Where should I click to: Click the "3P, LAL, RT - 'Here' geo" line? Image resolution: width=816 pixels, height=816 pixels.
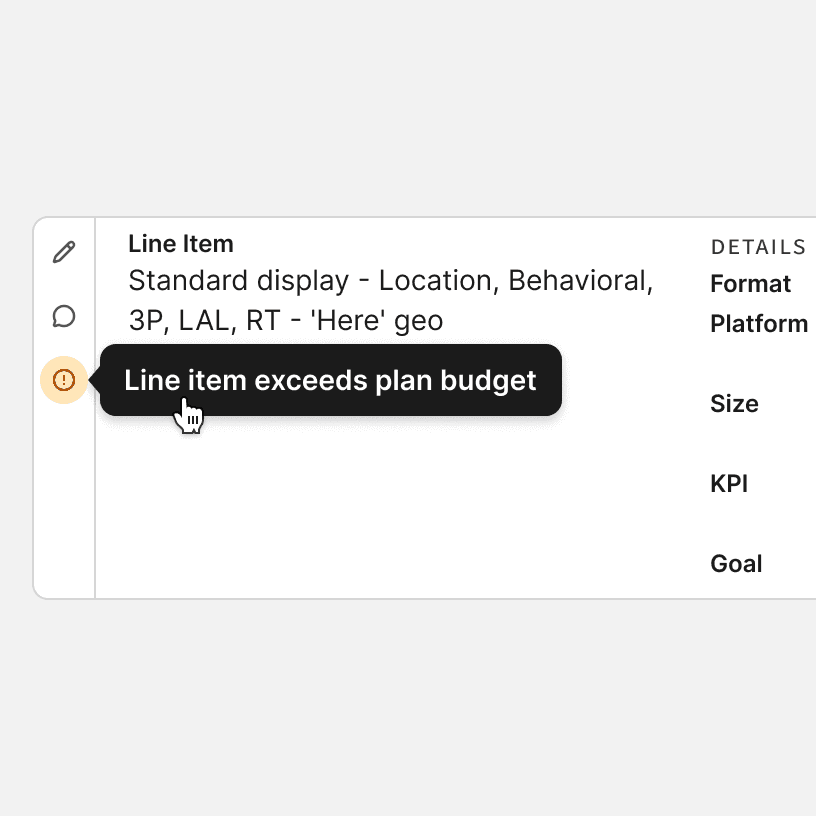click(285, 321)
